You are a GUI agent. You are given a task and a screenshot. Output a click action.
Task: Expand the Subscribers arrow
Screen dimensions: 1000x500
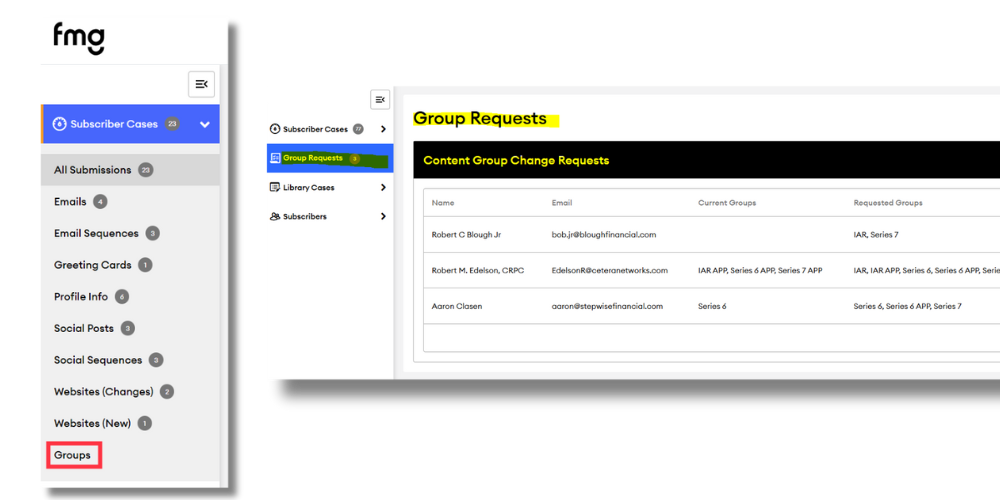383,216
